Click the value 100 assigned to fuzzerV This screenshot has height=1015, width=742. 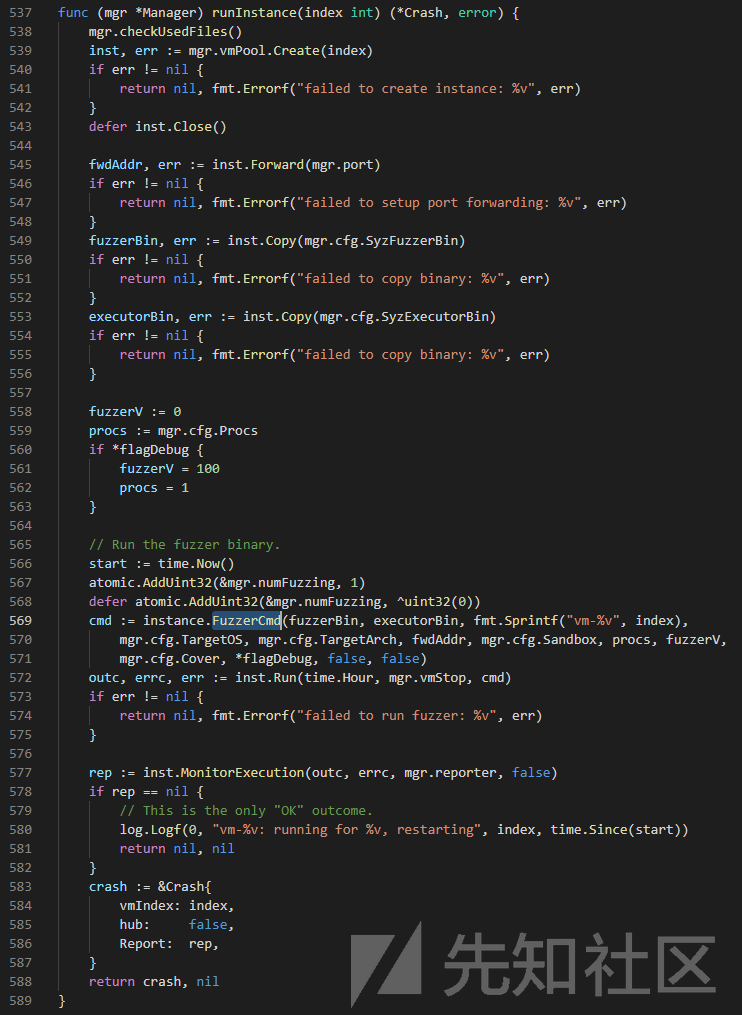coord(208,468)
